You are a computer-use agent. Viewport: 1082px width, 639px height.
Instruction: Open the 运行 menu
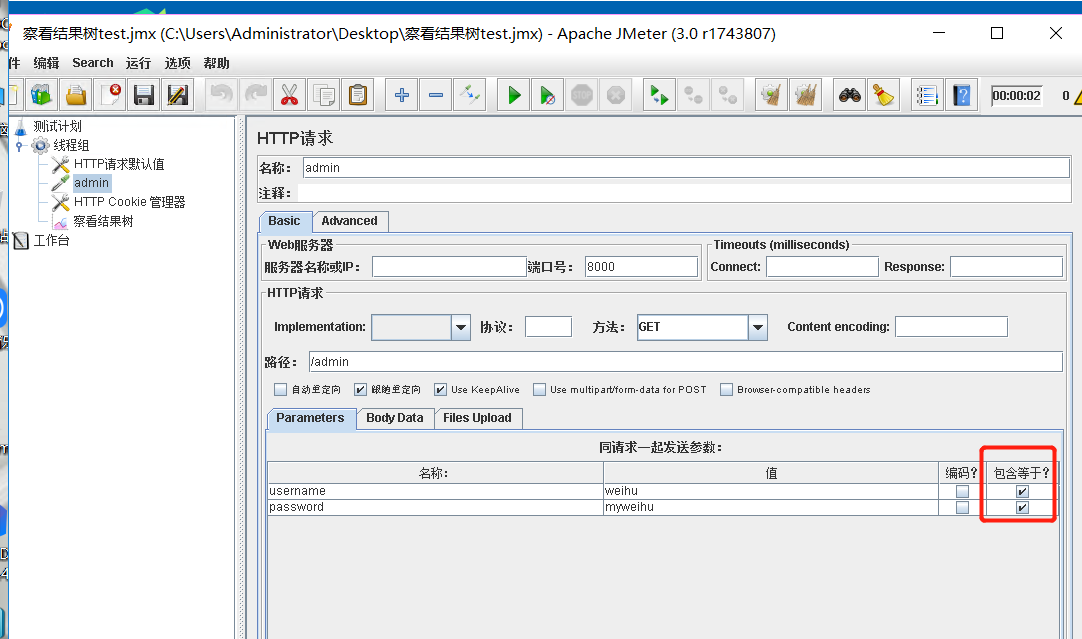coord(138,63)
